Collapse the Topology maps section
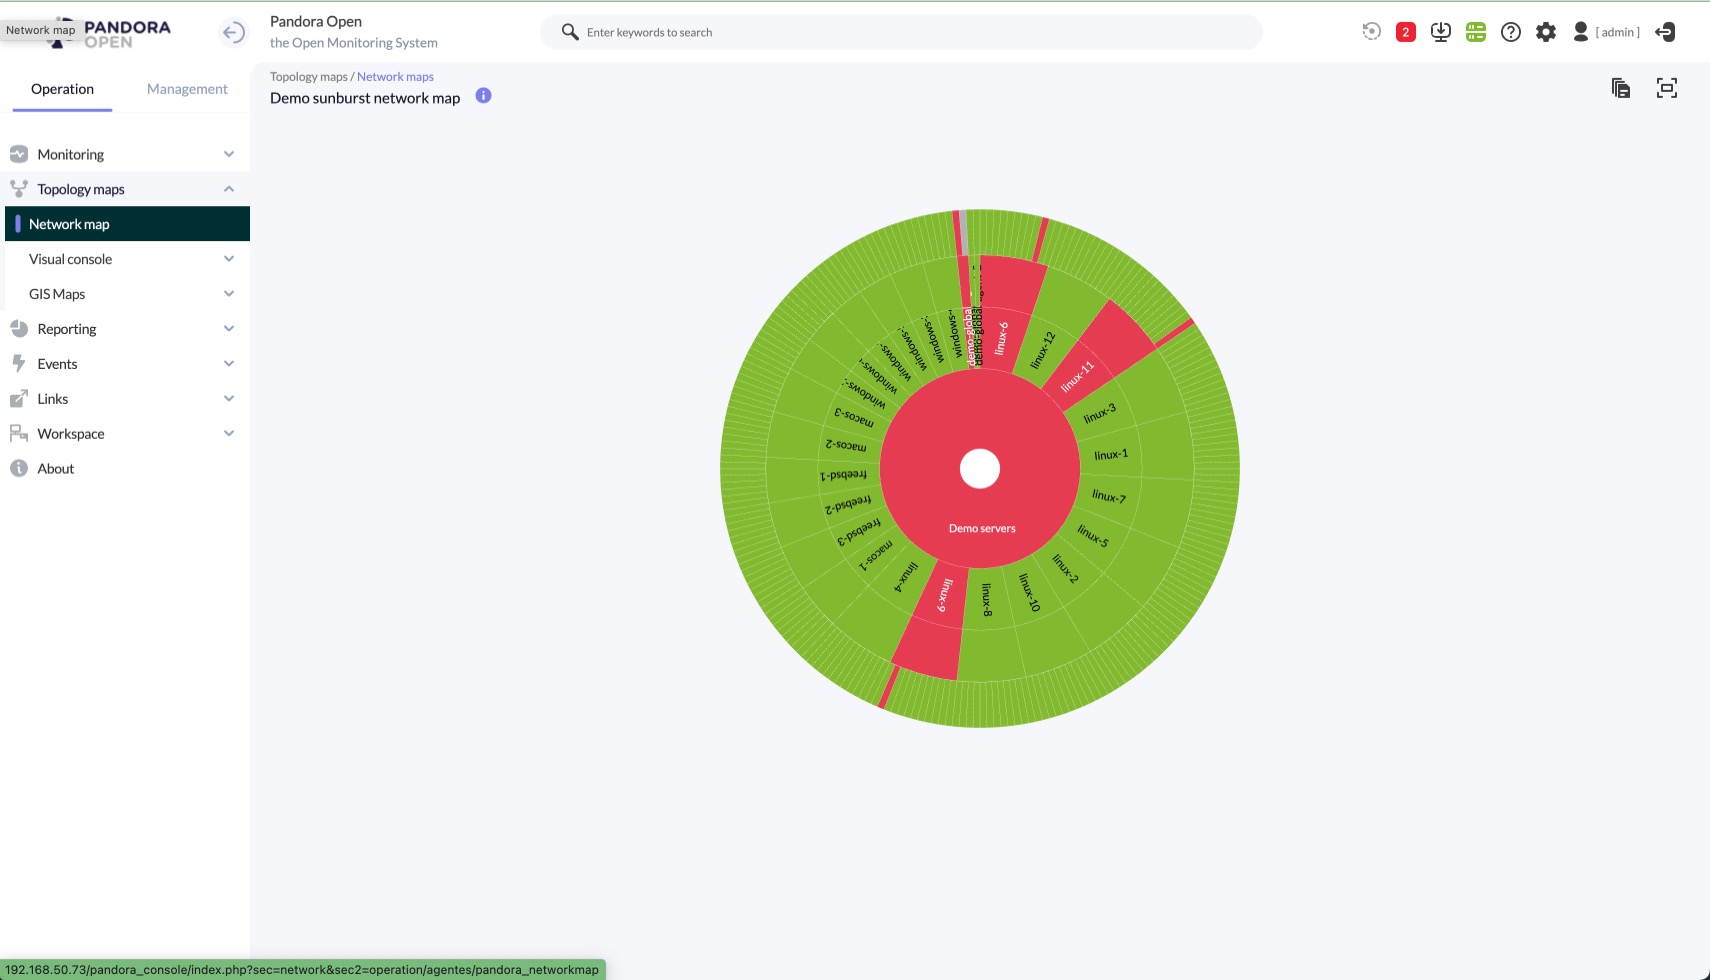 pyautogui.click(x=228, y=189)
